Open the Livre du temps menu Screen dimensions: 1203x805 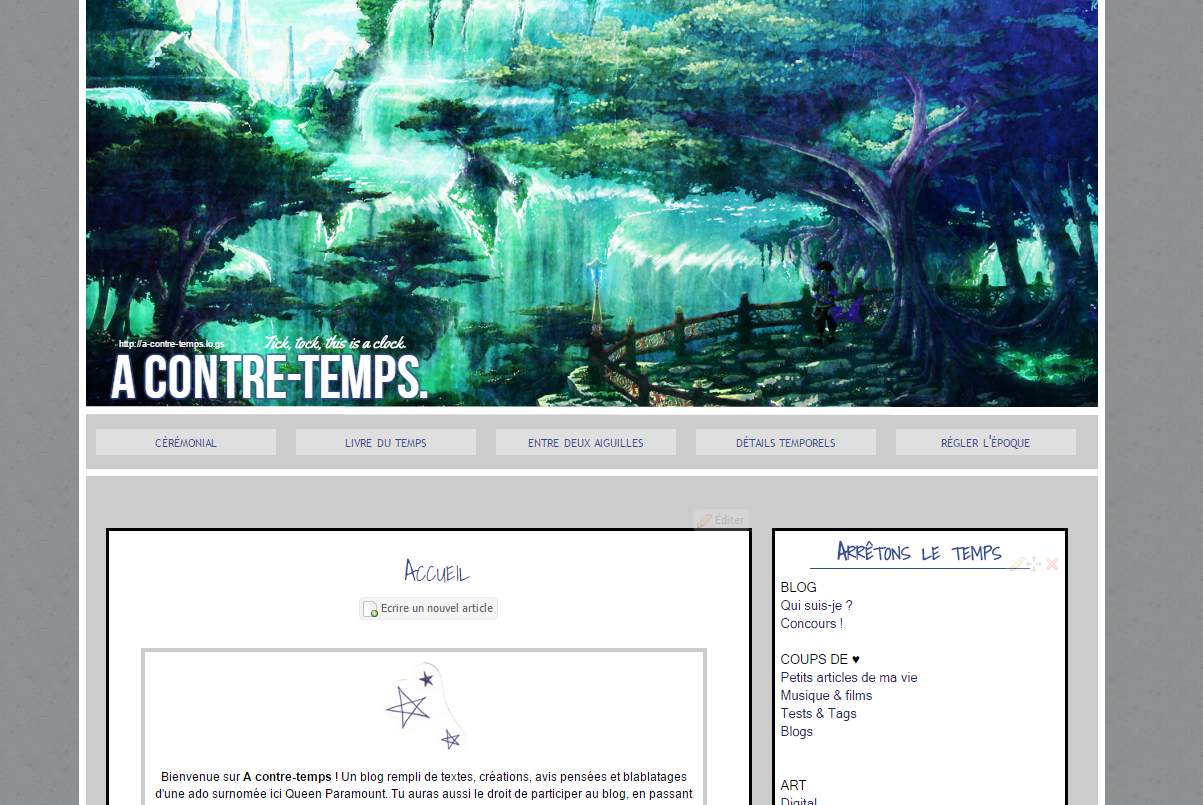pos(386,442)
